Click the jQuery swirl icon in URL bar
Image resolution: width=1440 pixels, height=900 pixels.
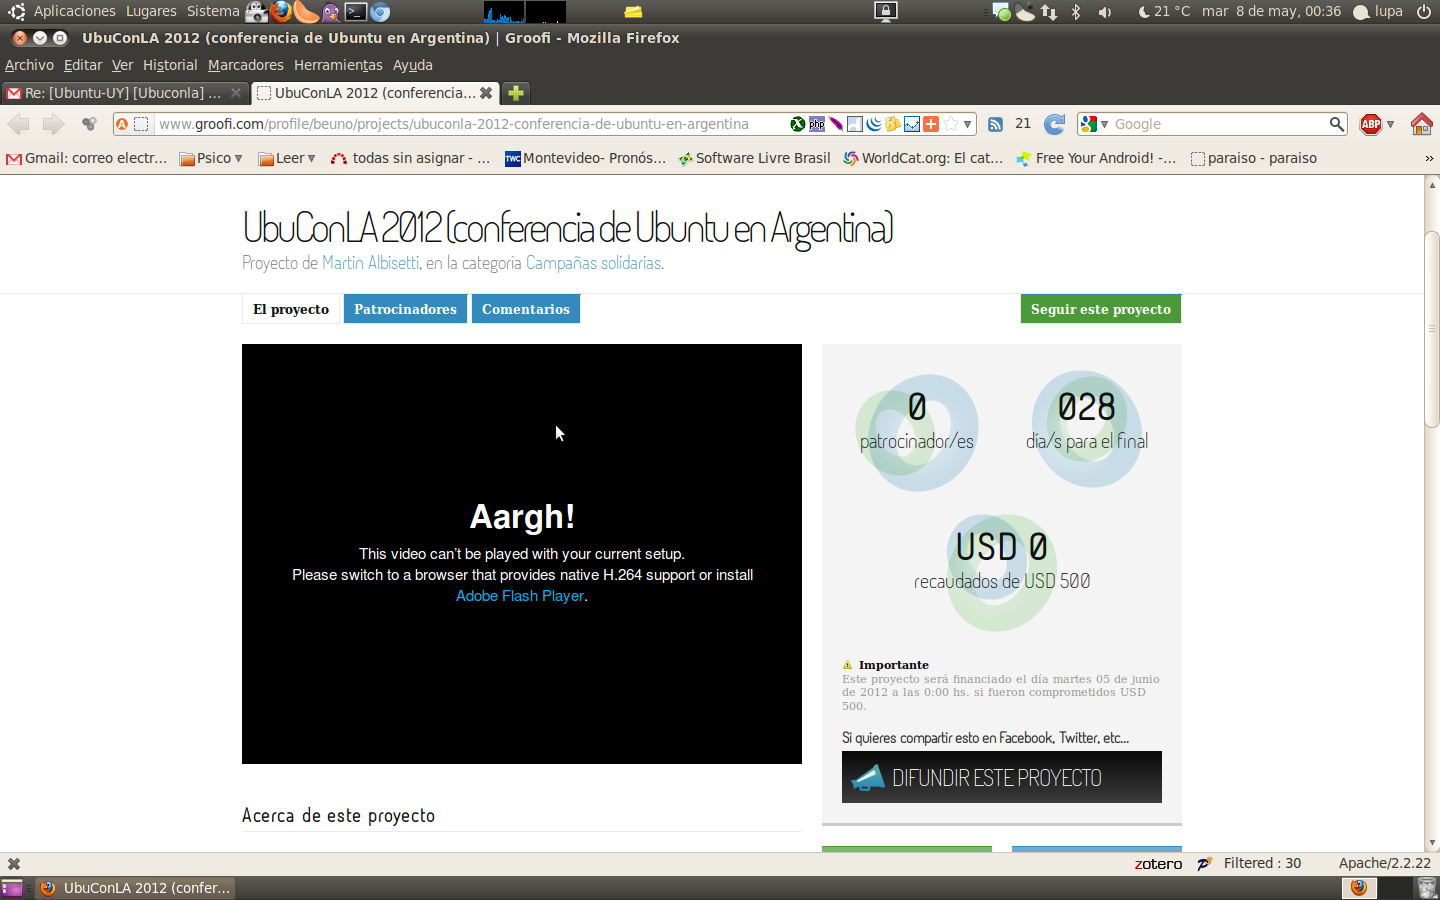[874, 124]
